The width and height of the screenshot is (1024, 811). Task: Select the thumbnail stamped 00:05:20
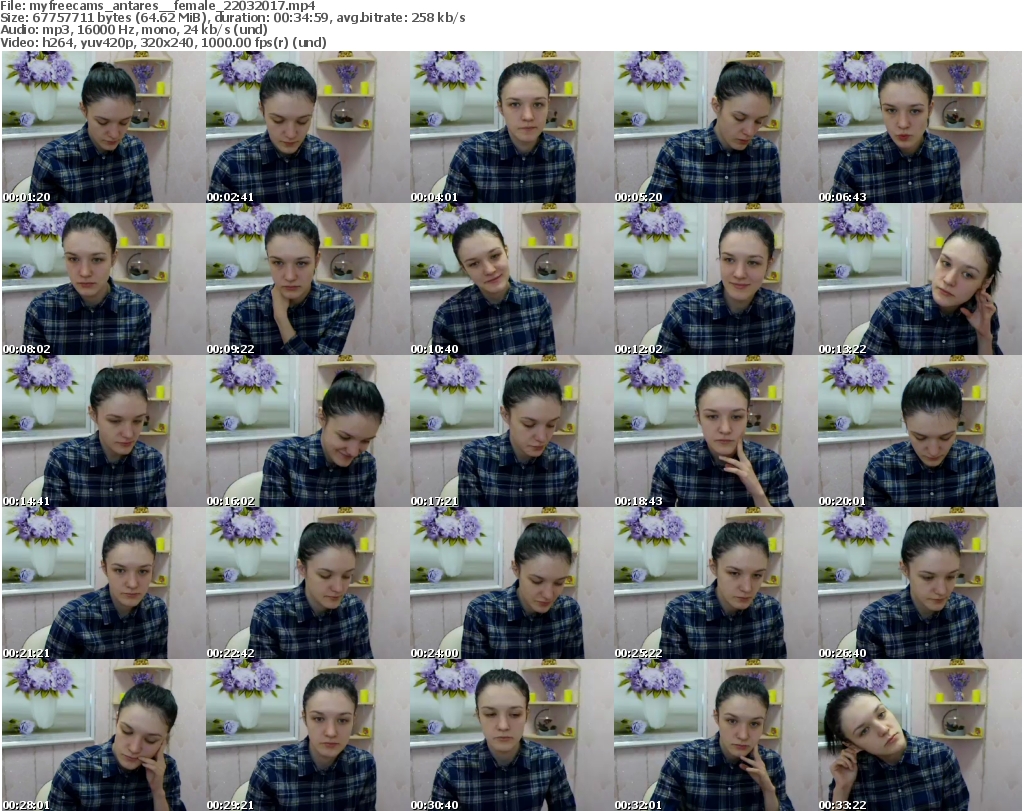[716, 127]
